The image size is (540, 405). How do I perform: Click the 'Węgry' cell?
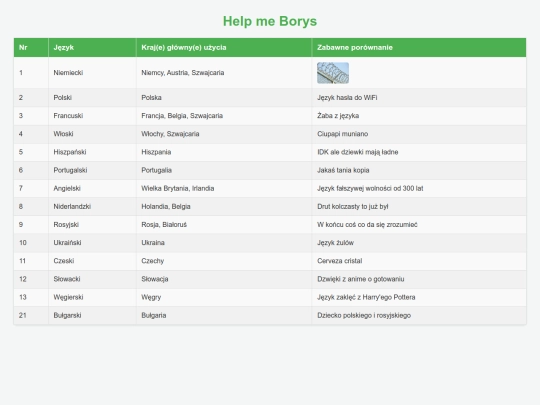click(x=224, y=297)
